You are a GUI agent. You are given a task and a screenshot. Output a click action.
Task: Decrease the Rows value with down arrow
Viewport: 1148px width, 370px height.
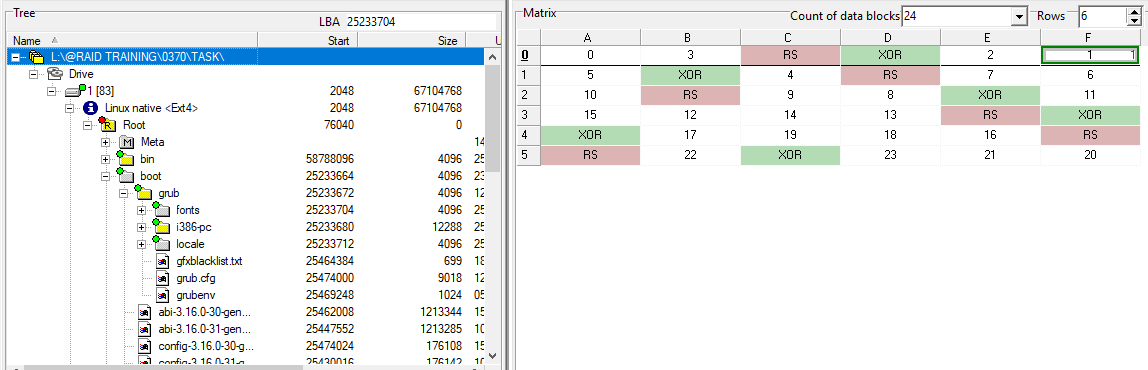tap(1133, 21)
